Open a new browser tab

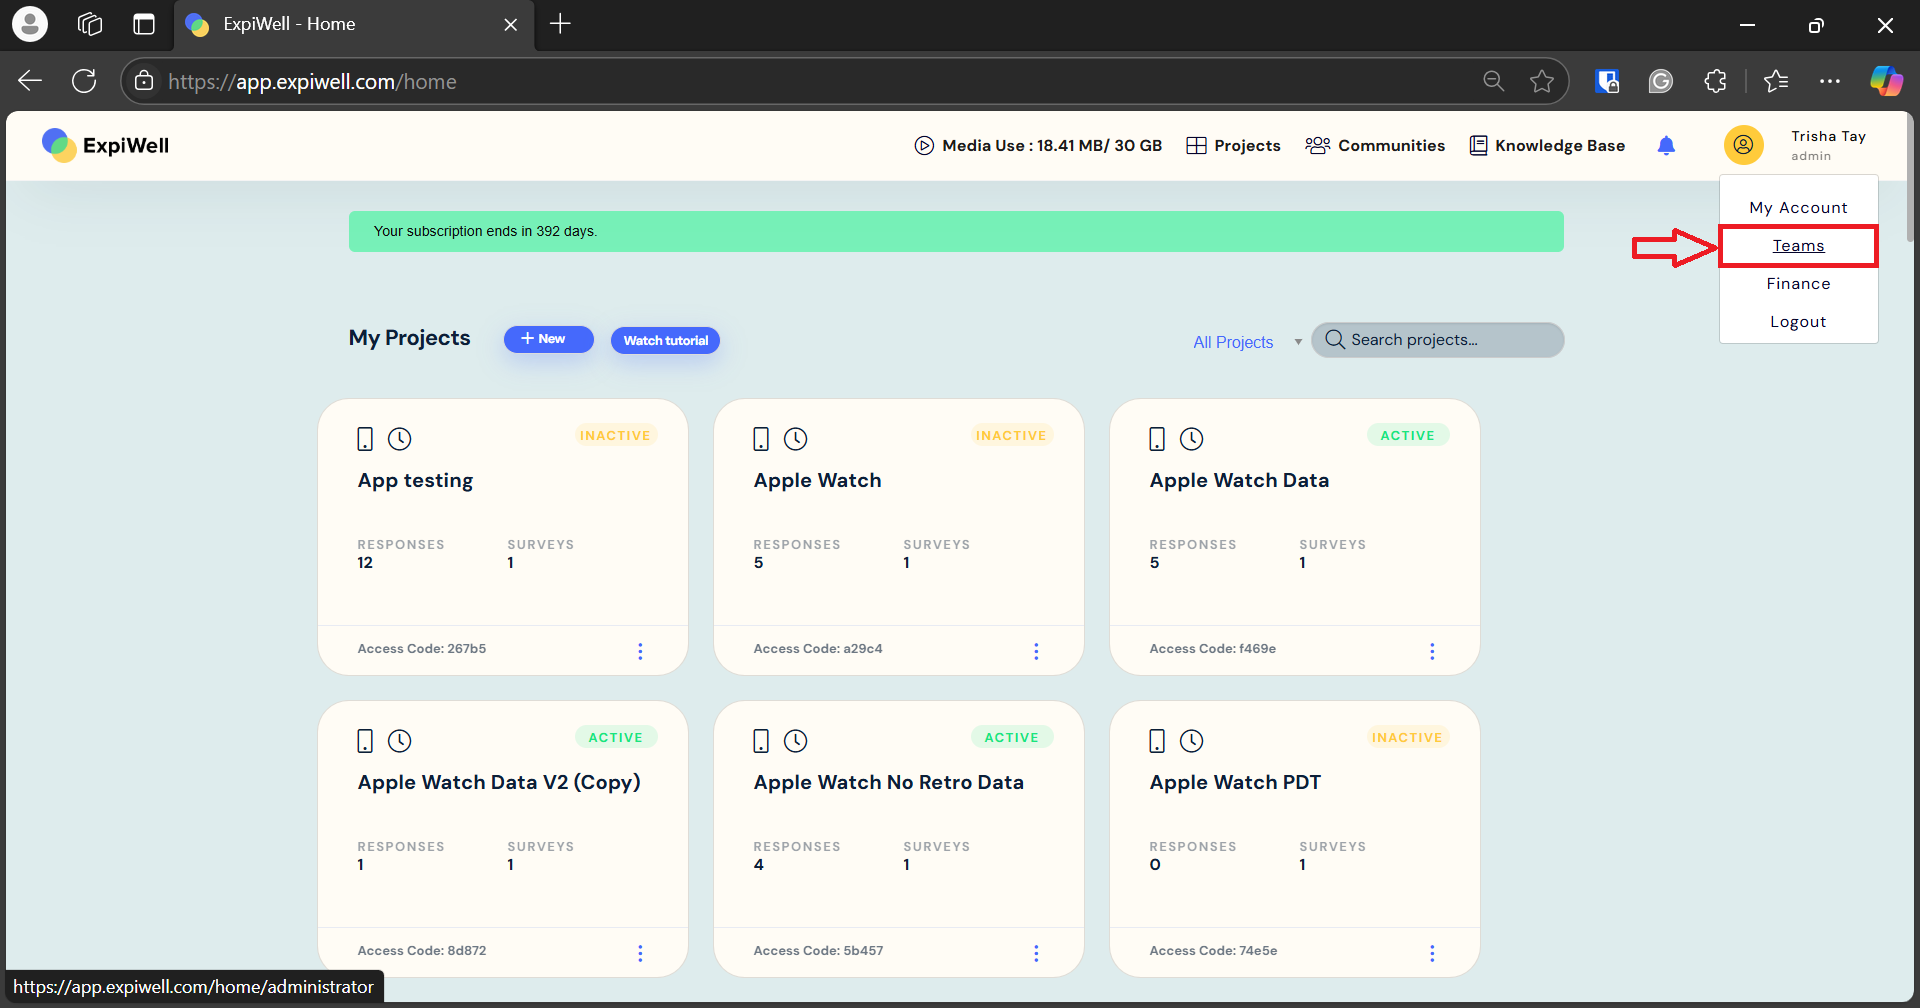[560, 24]
